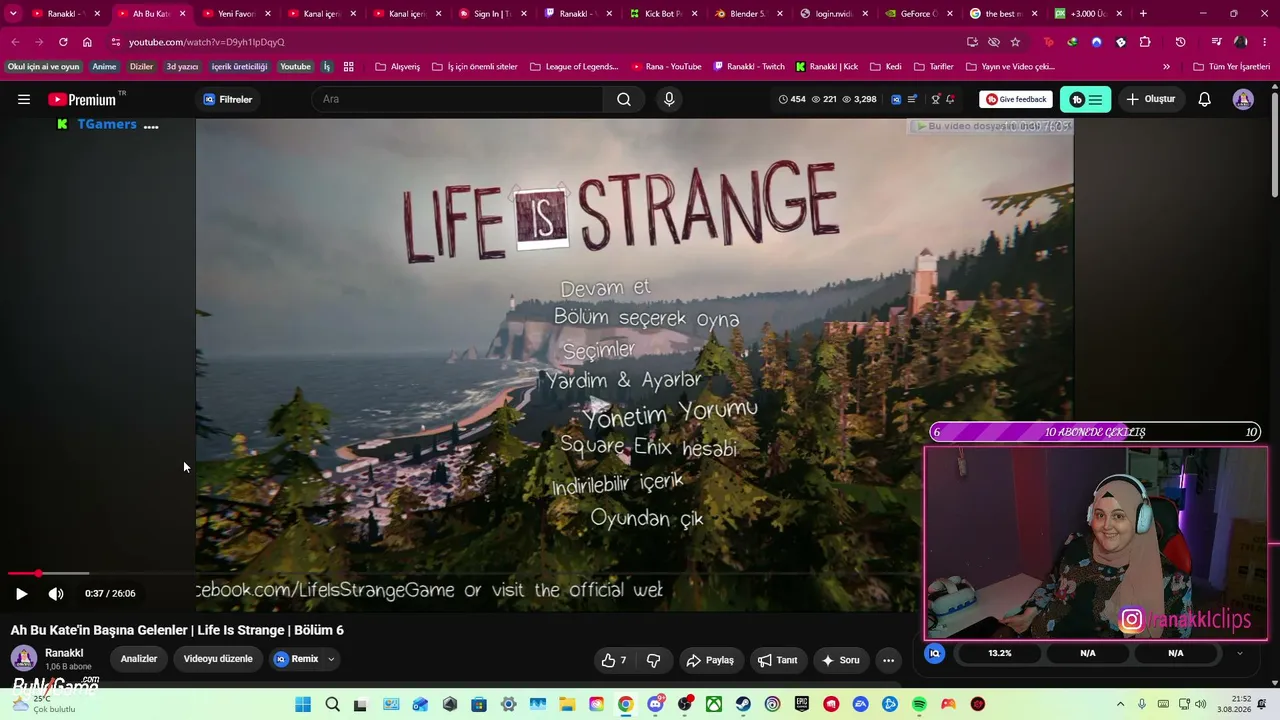Open the Diziler bookmark group
The image size is (1280, 720).
pos(141,67)
